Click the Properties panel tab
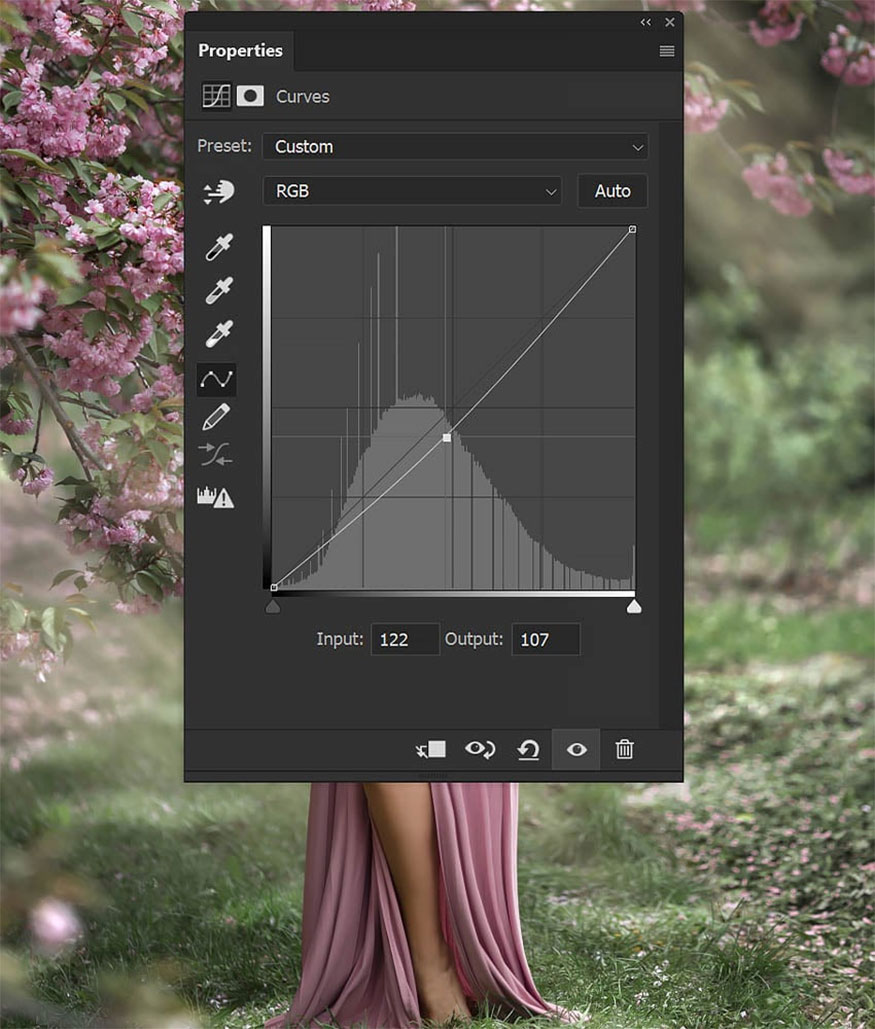875x1029 pixels. (240, 51)
